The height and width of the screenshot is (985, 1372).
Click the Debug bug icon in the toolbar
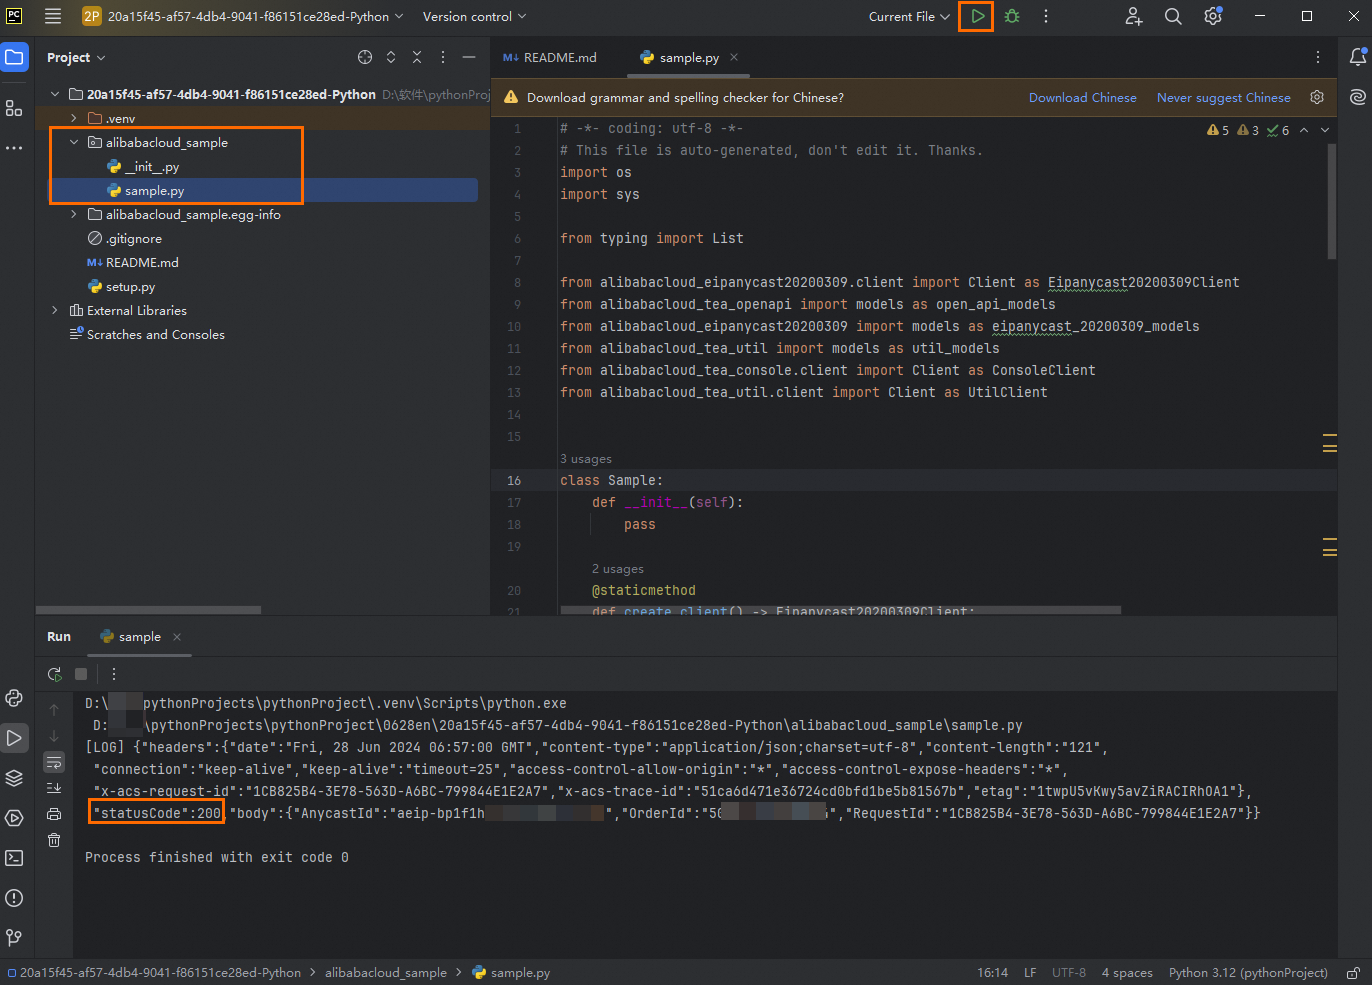click(x=1012, y=17)
